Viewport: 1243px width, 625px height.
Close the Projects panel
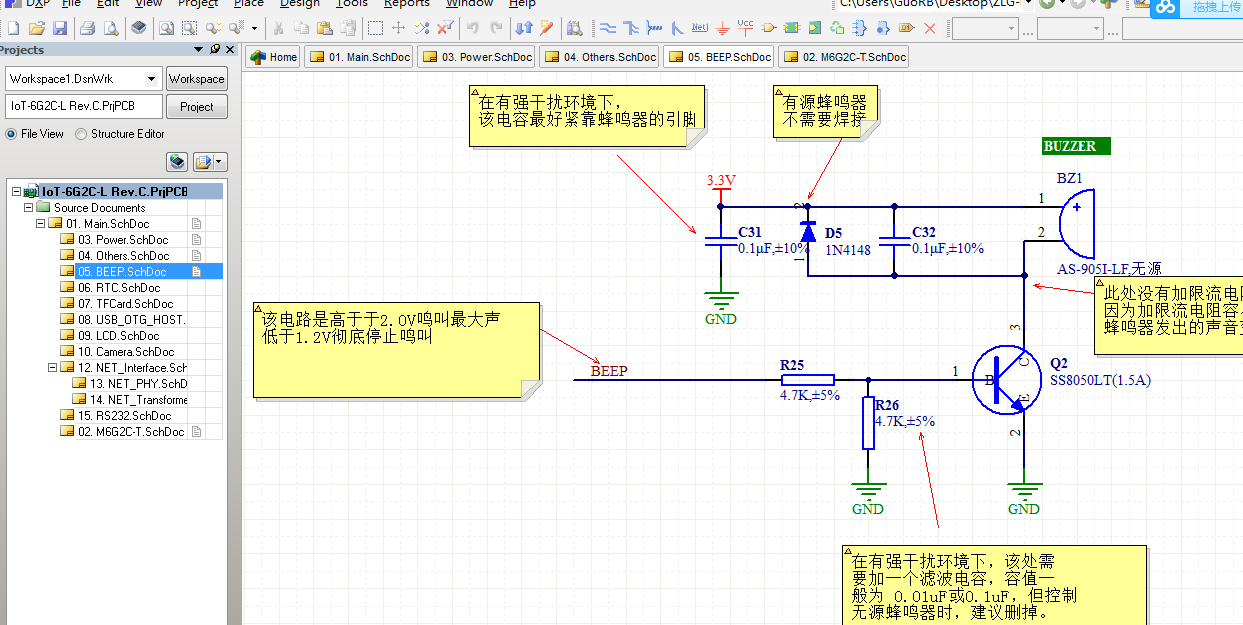pos(231,49)
